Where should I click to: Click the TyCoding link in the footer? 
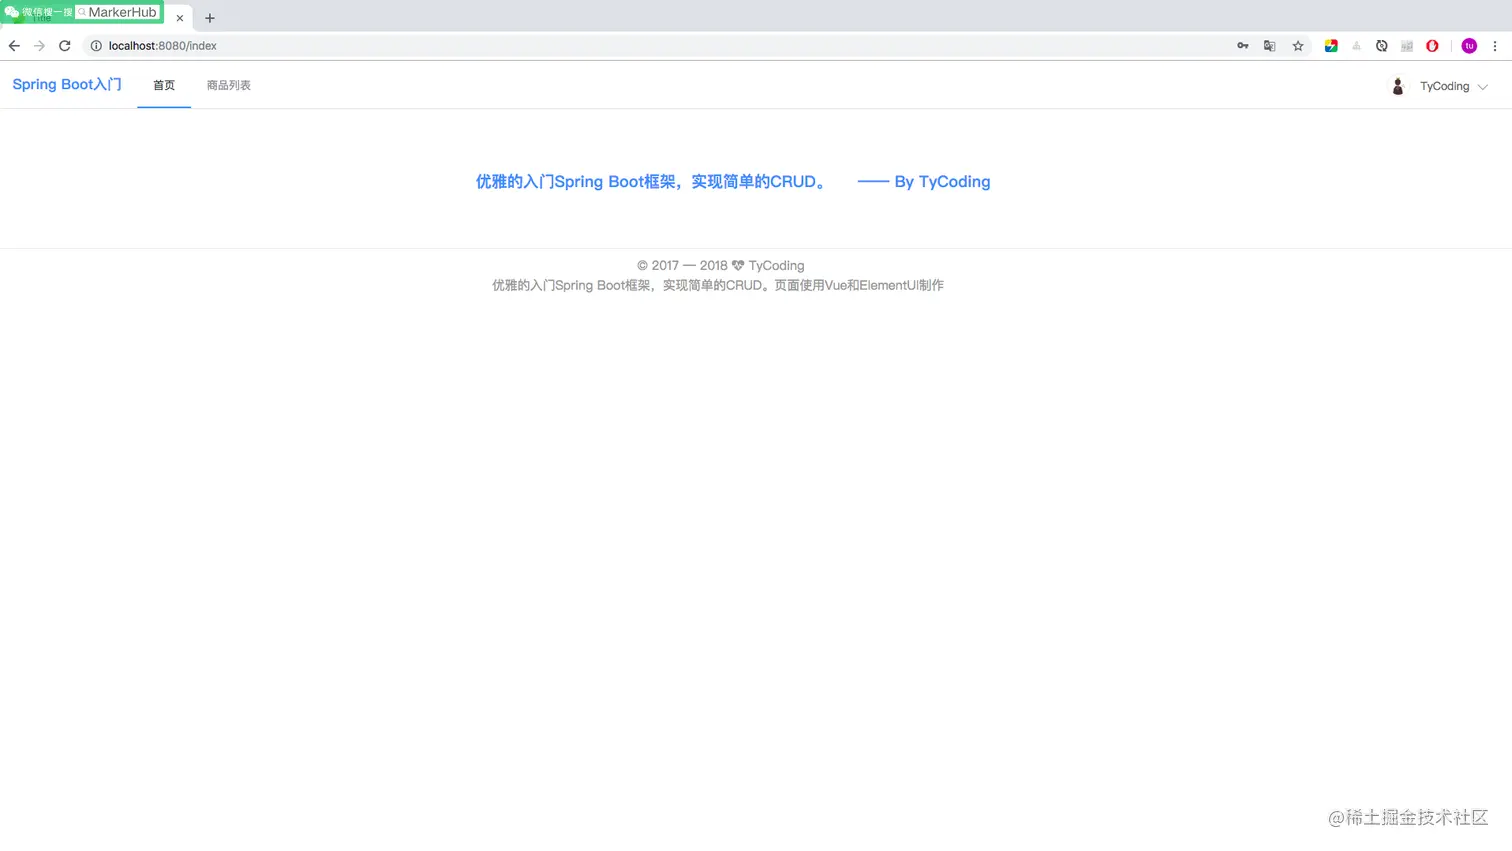pos(776,266)
